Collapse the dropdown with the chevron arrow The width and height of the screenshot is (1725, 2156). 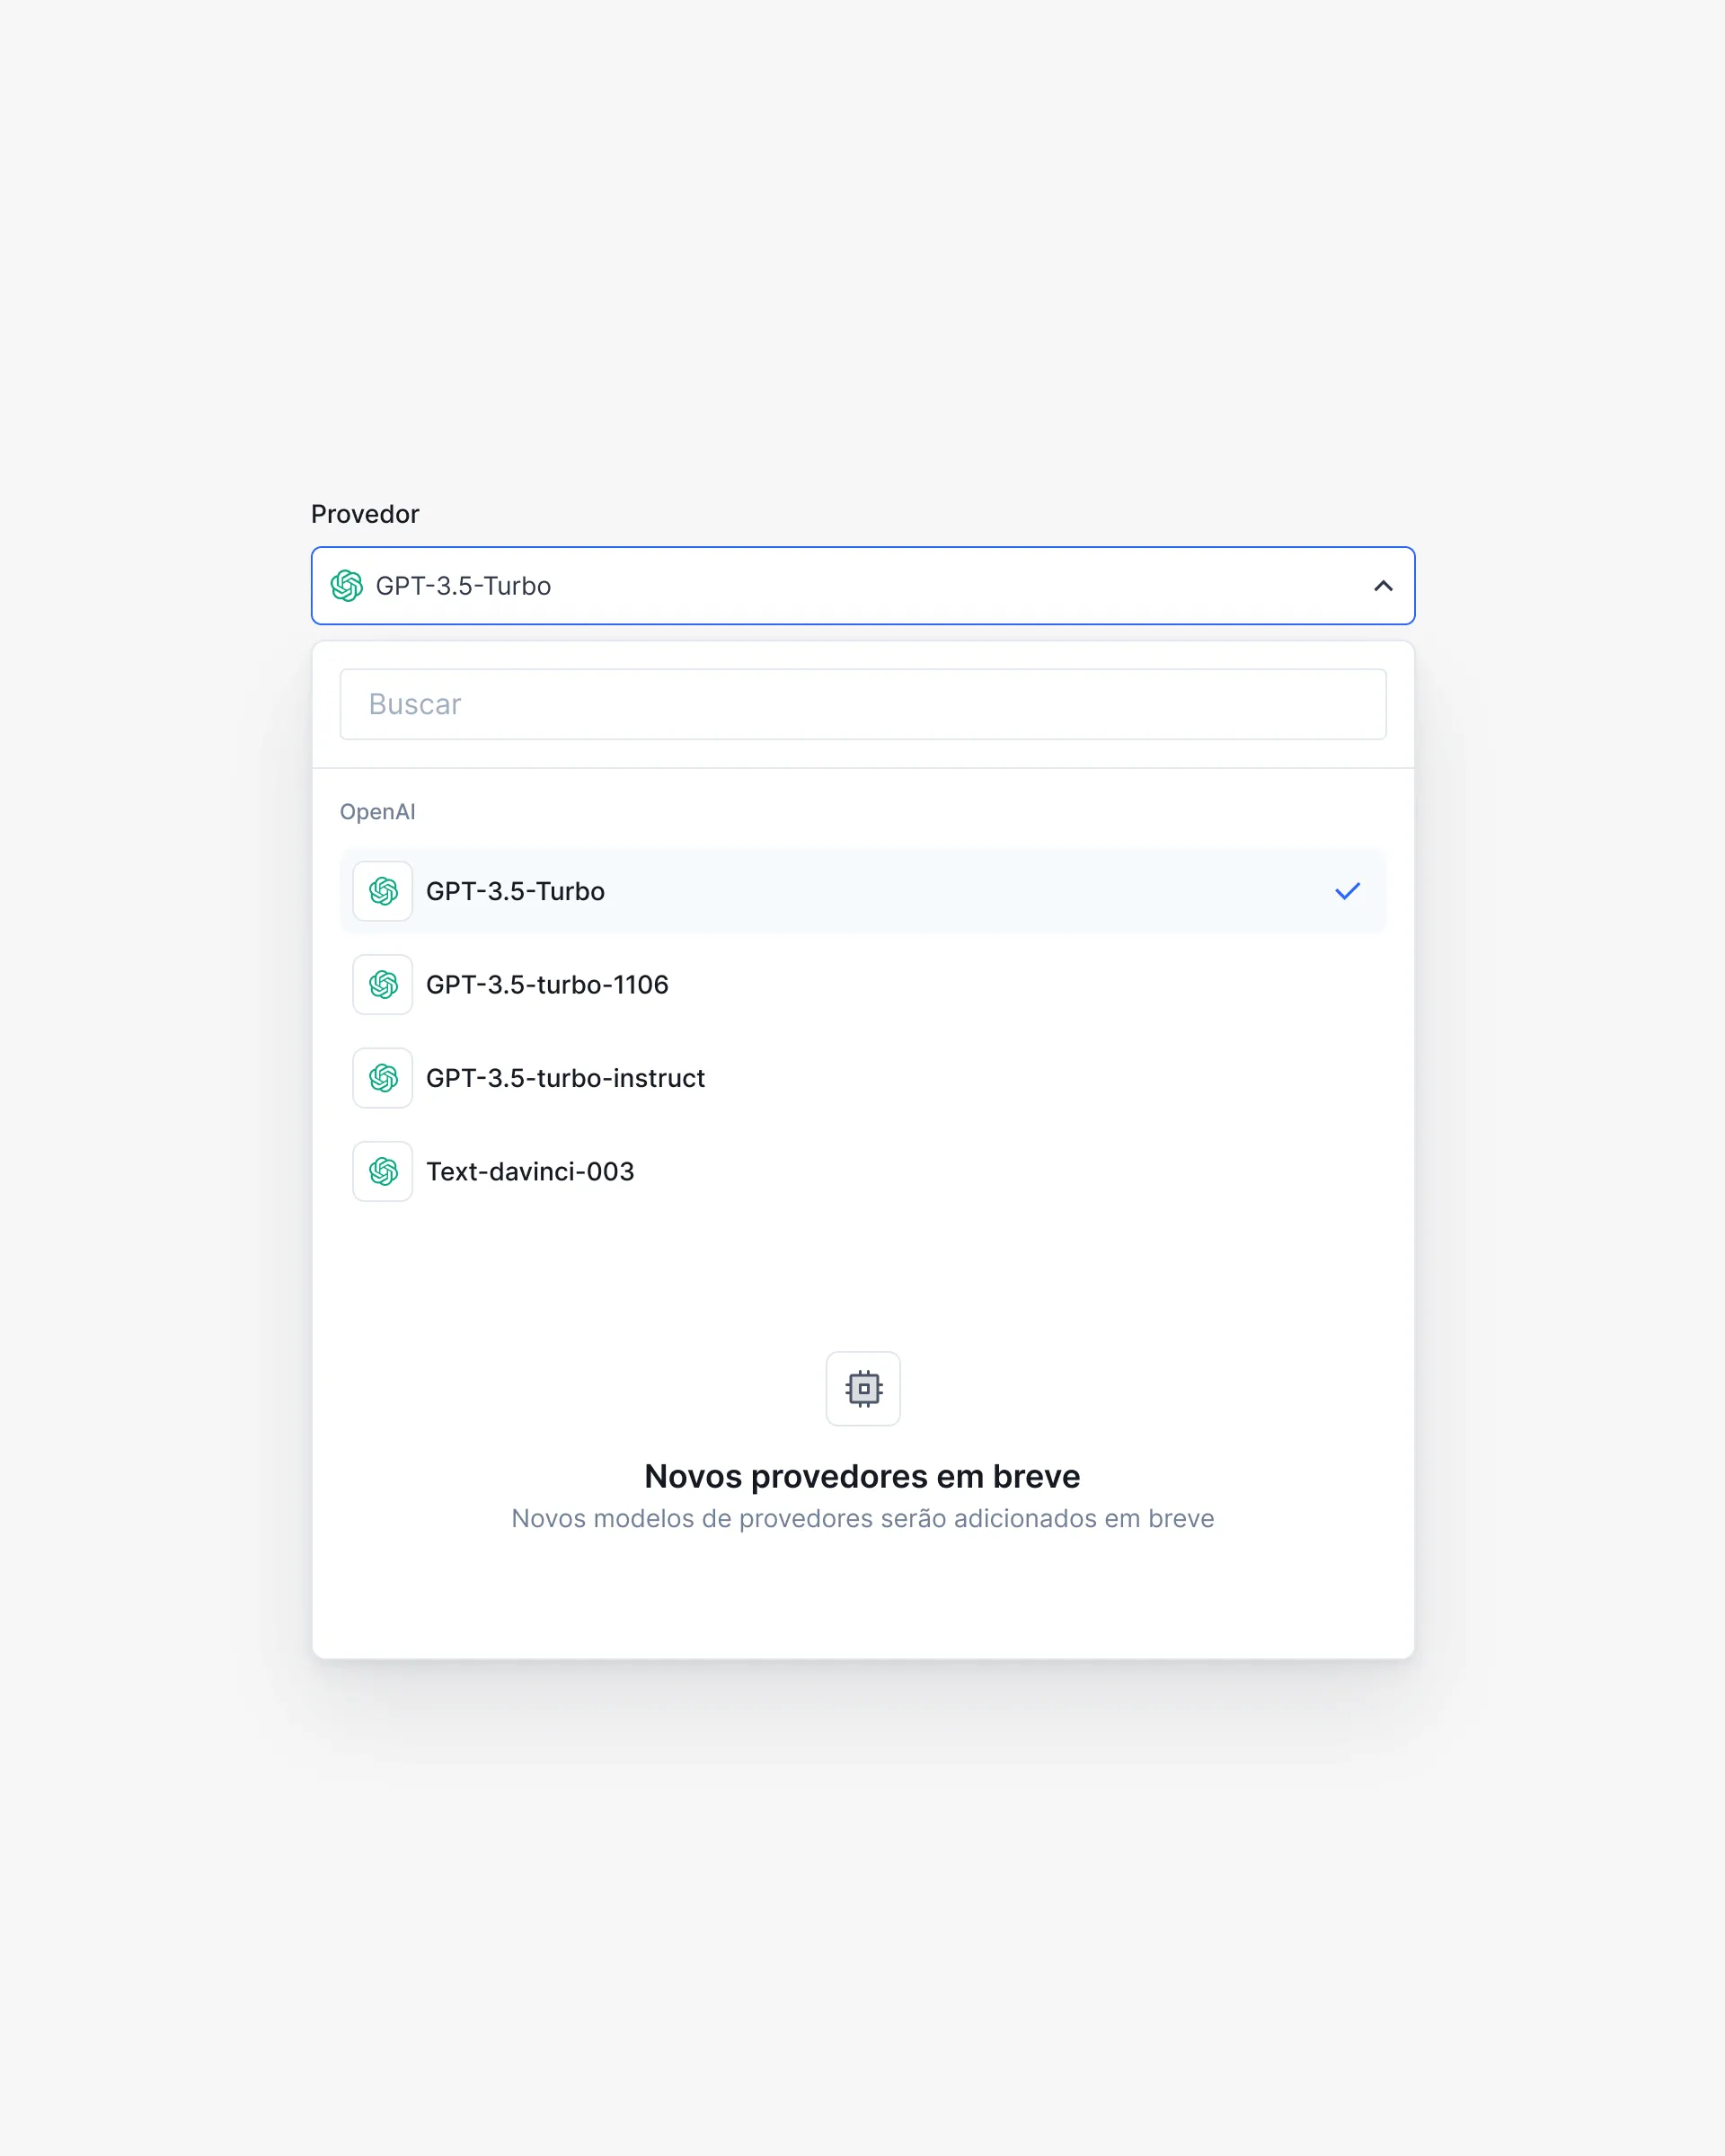point(1382,586)
